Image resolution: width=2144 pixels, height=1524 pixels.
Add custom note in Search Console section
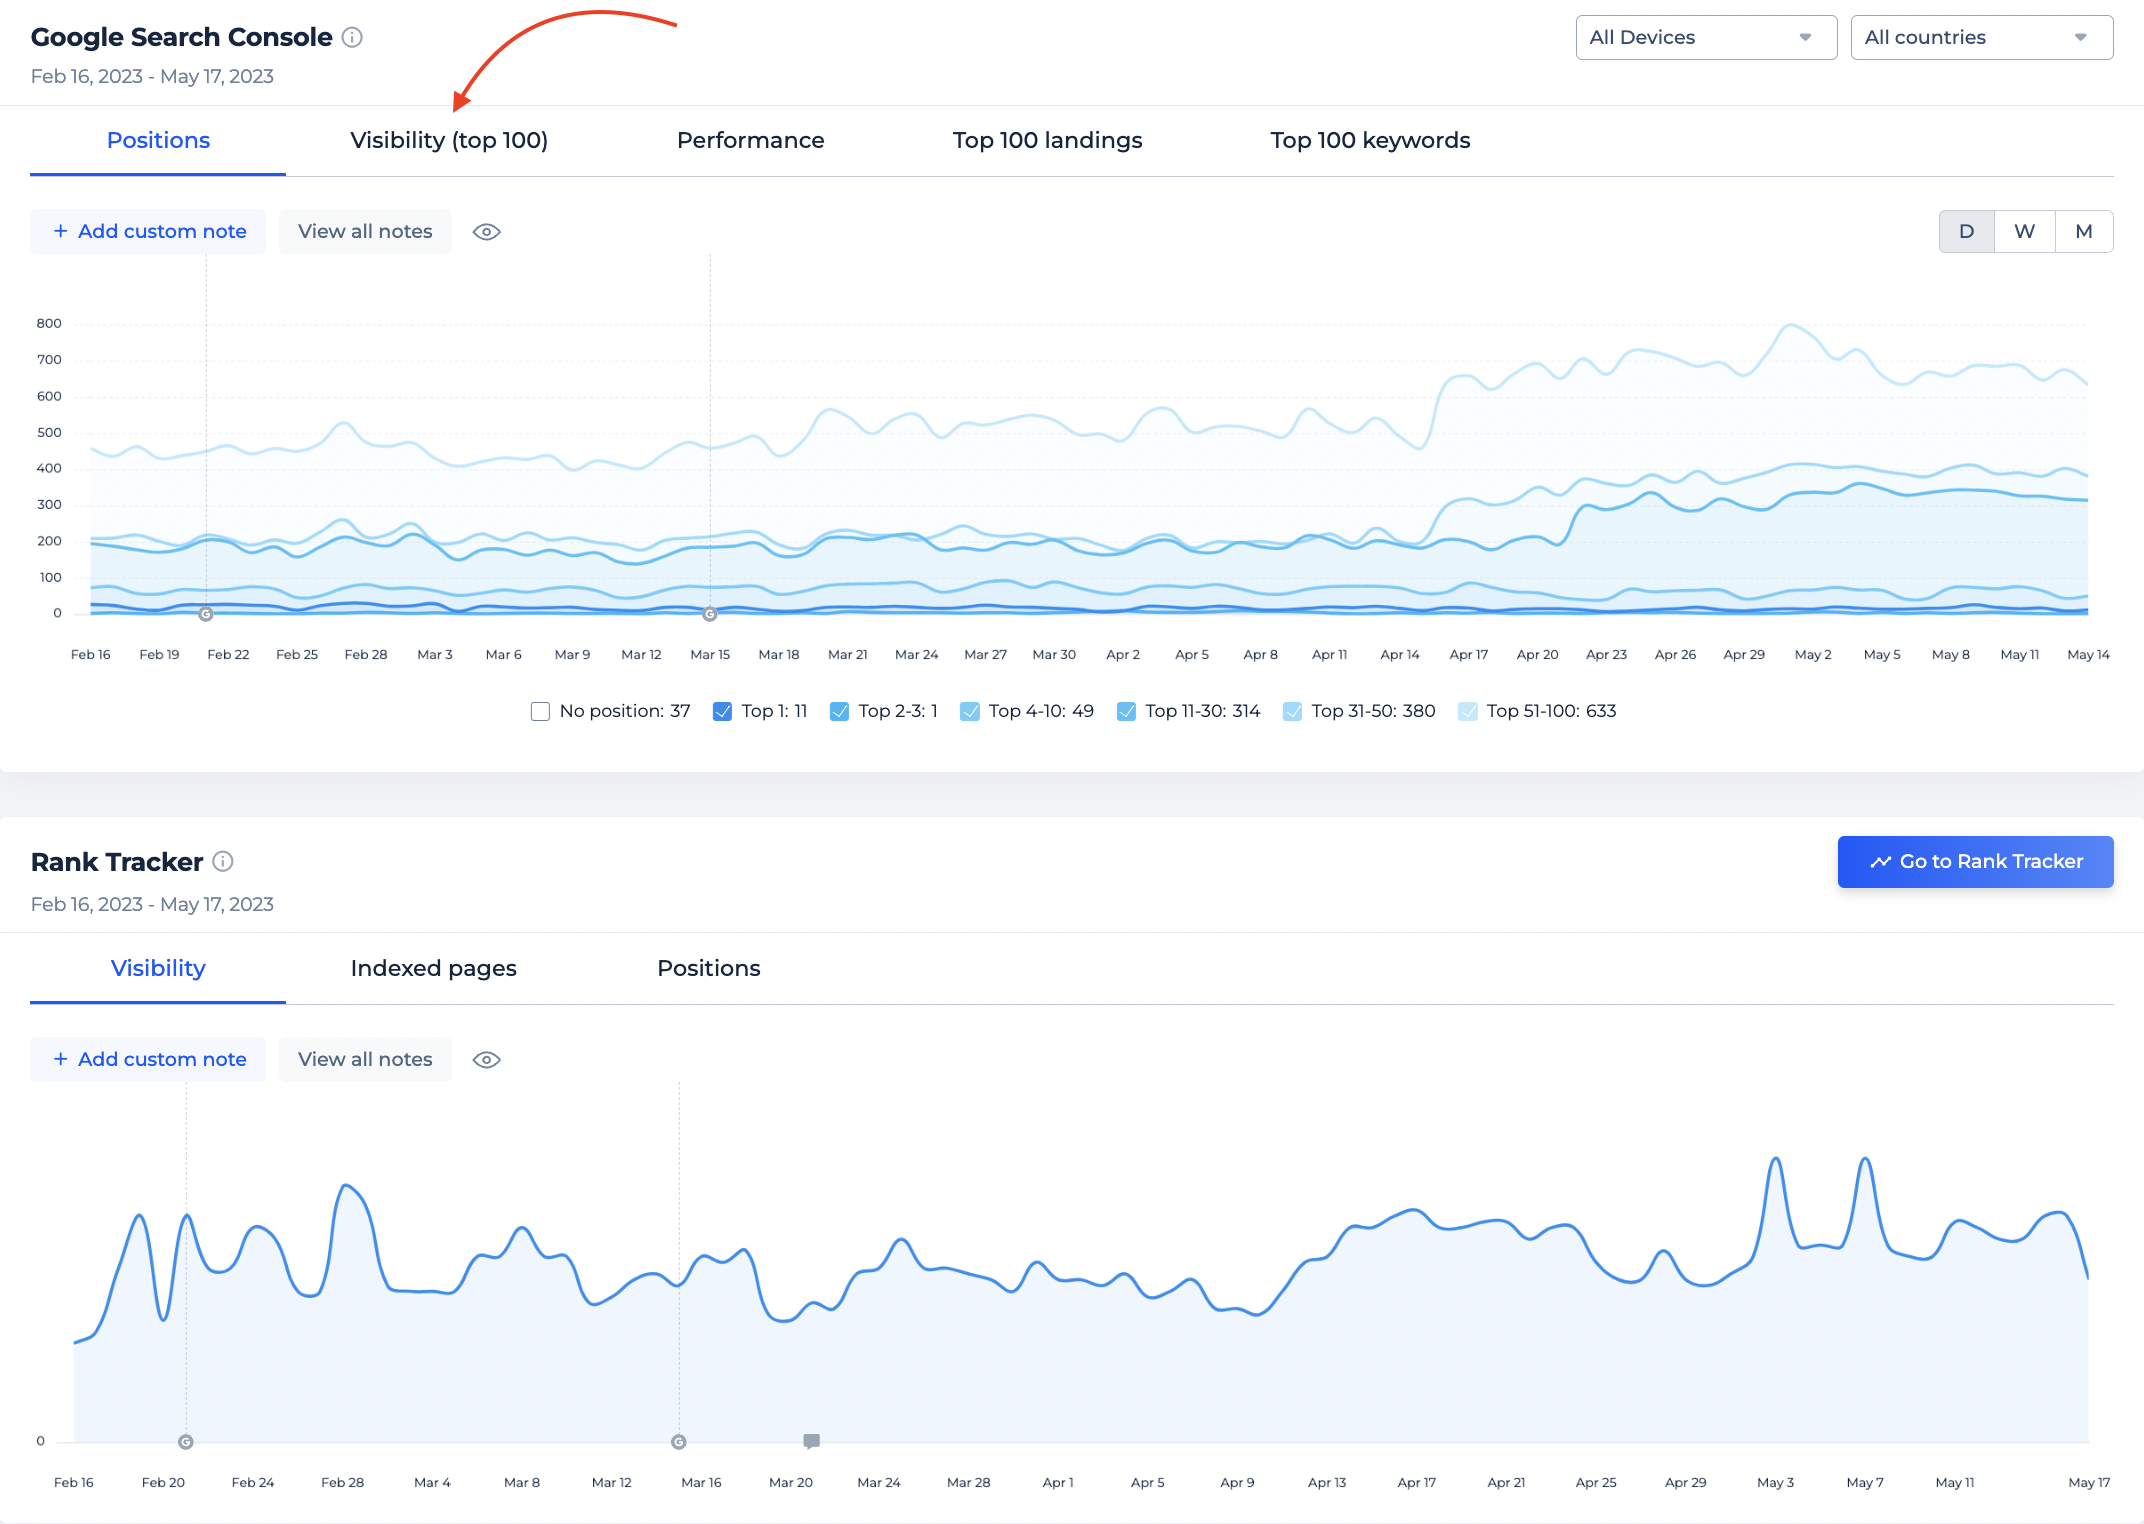click(x=148, y=231)
